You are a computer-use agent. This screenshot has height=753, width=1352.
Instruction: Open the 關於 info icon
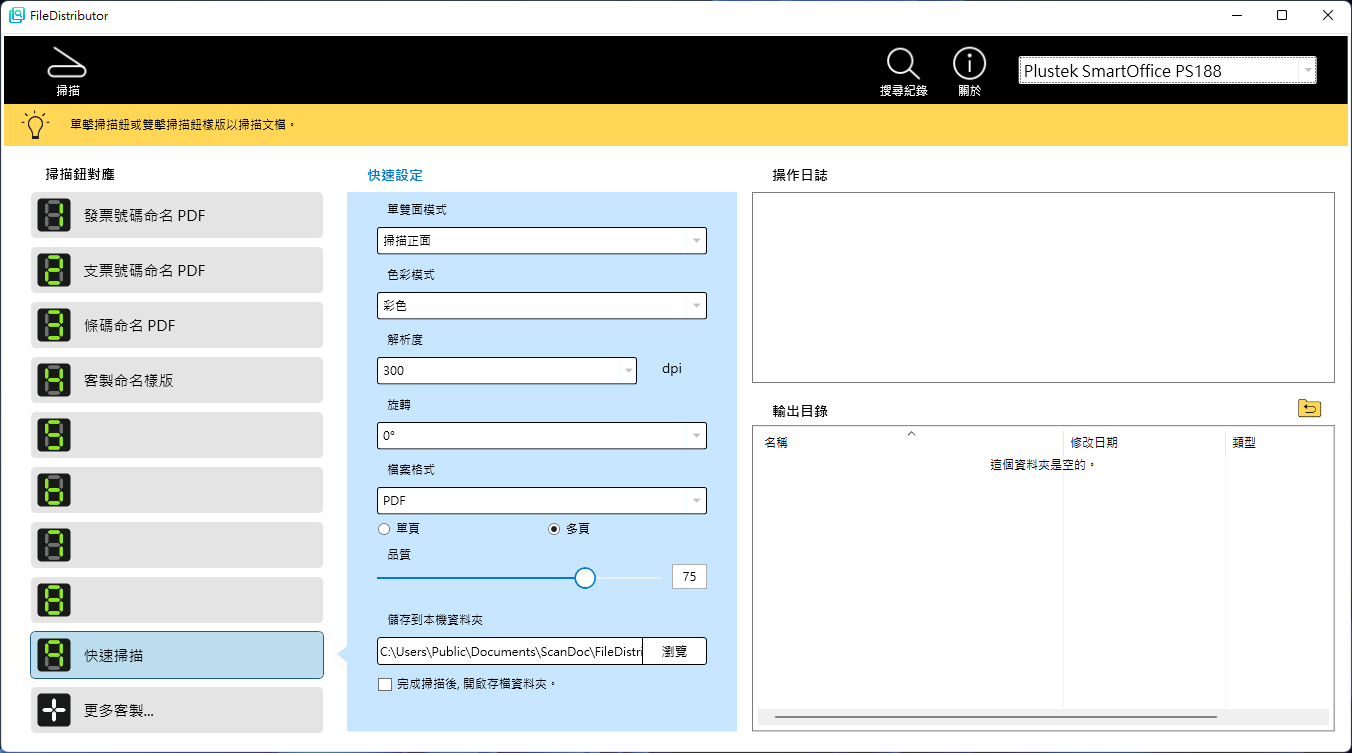[969, 63]
